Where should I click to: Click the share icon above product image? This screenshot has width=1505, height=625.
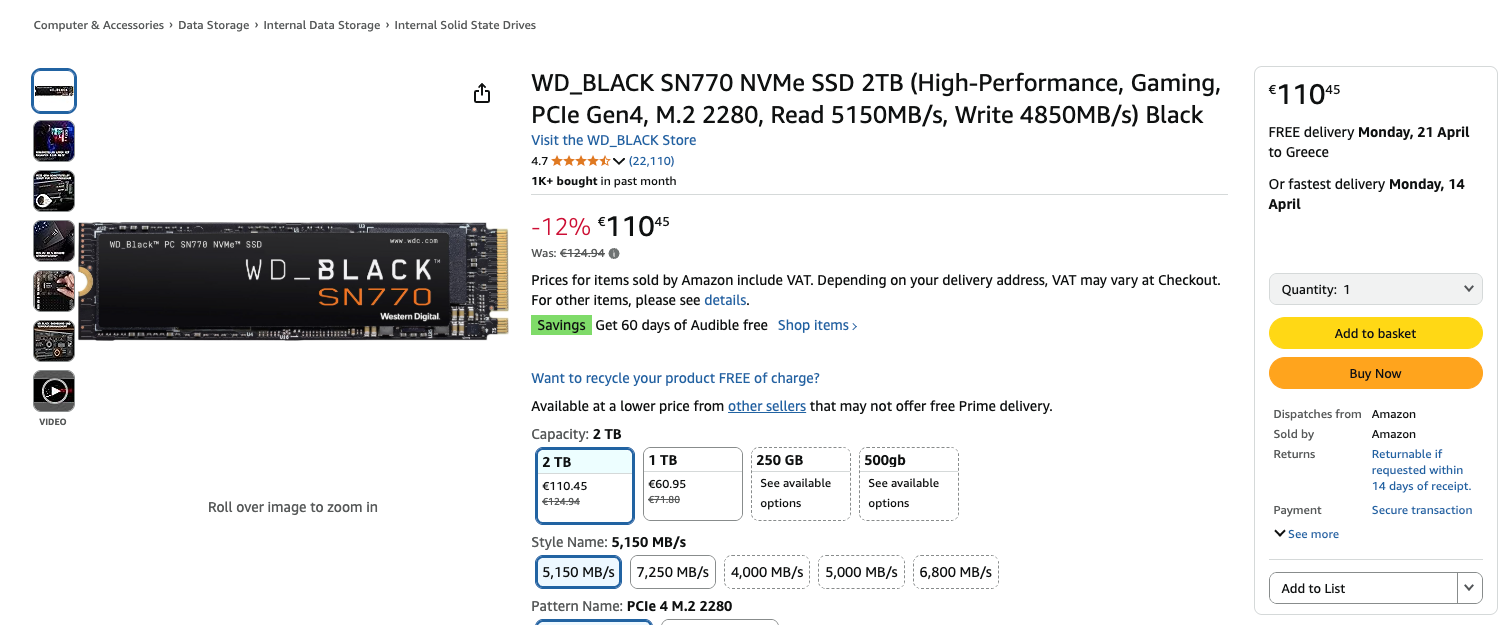482,93
